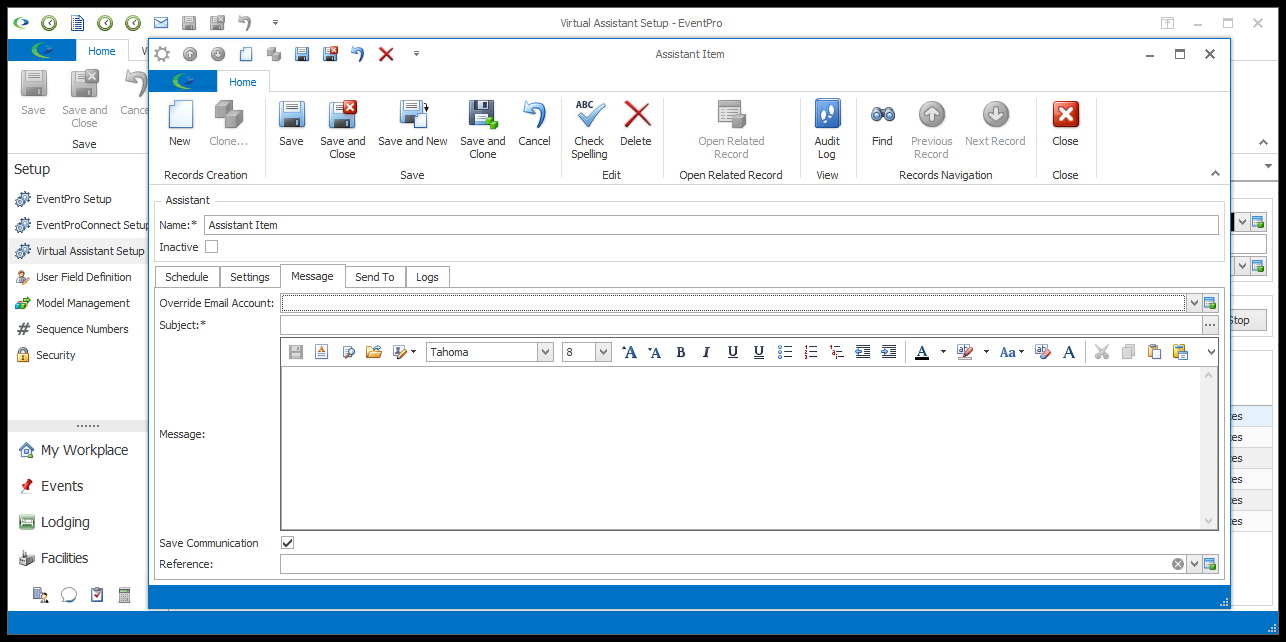The height and width of the screenshot is (642, 1286).
Task: Expand the message toolbar overflow chevron
Action: coord(1211,352)
